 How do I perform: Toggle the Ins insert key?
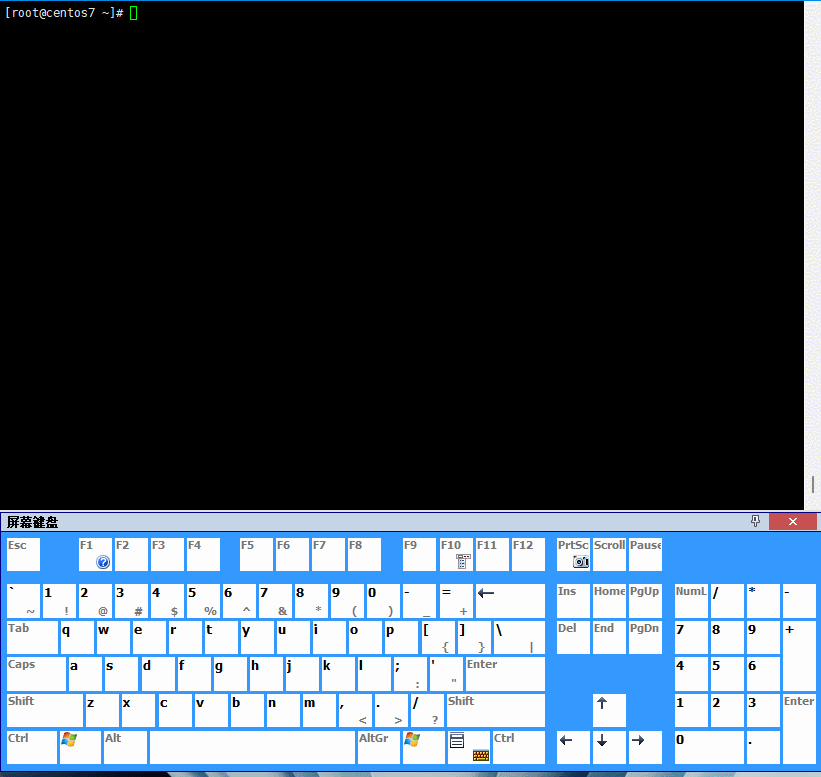(x=573, y=601)
